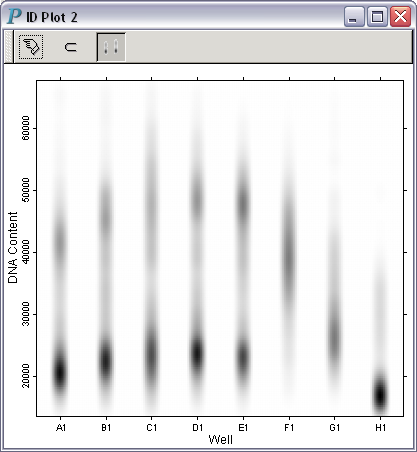Screen dimensions: 417x452
Task: Select the pointing-hand selection tool
Action: click(x=31, y=47)
